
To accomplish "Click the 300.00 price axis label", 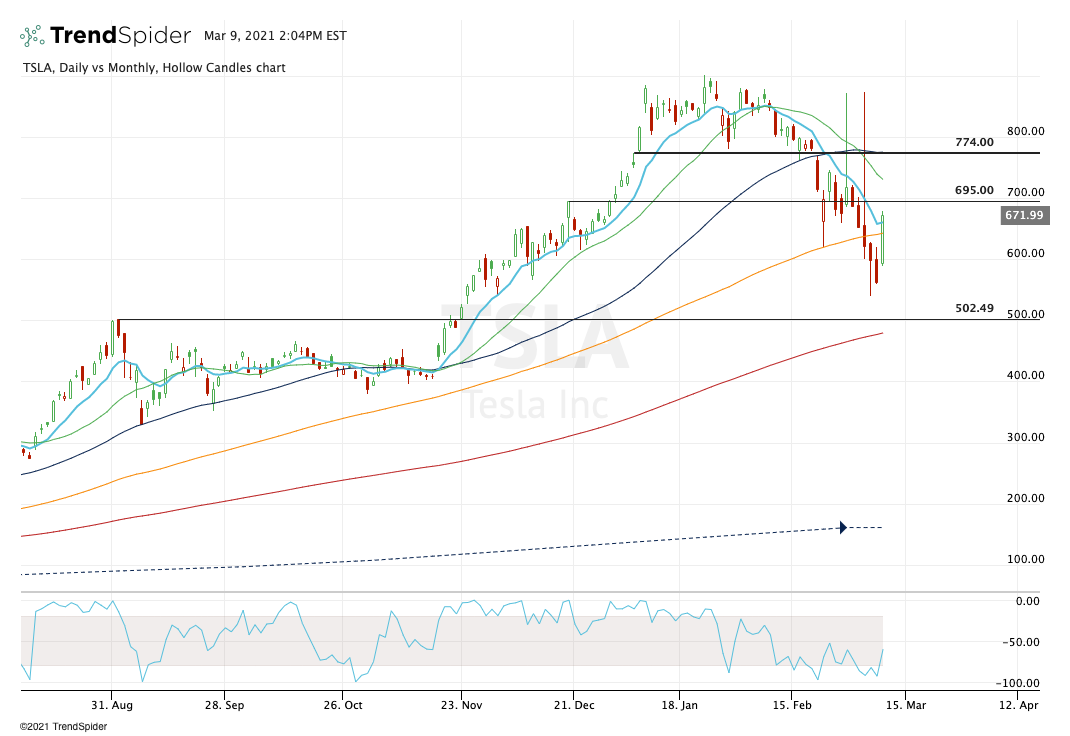I will click(x=1025, y=437).
